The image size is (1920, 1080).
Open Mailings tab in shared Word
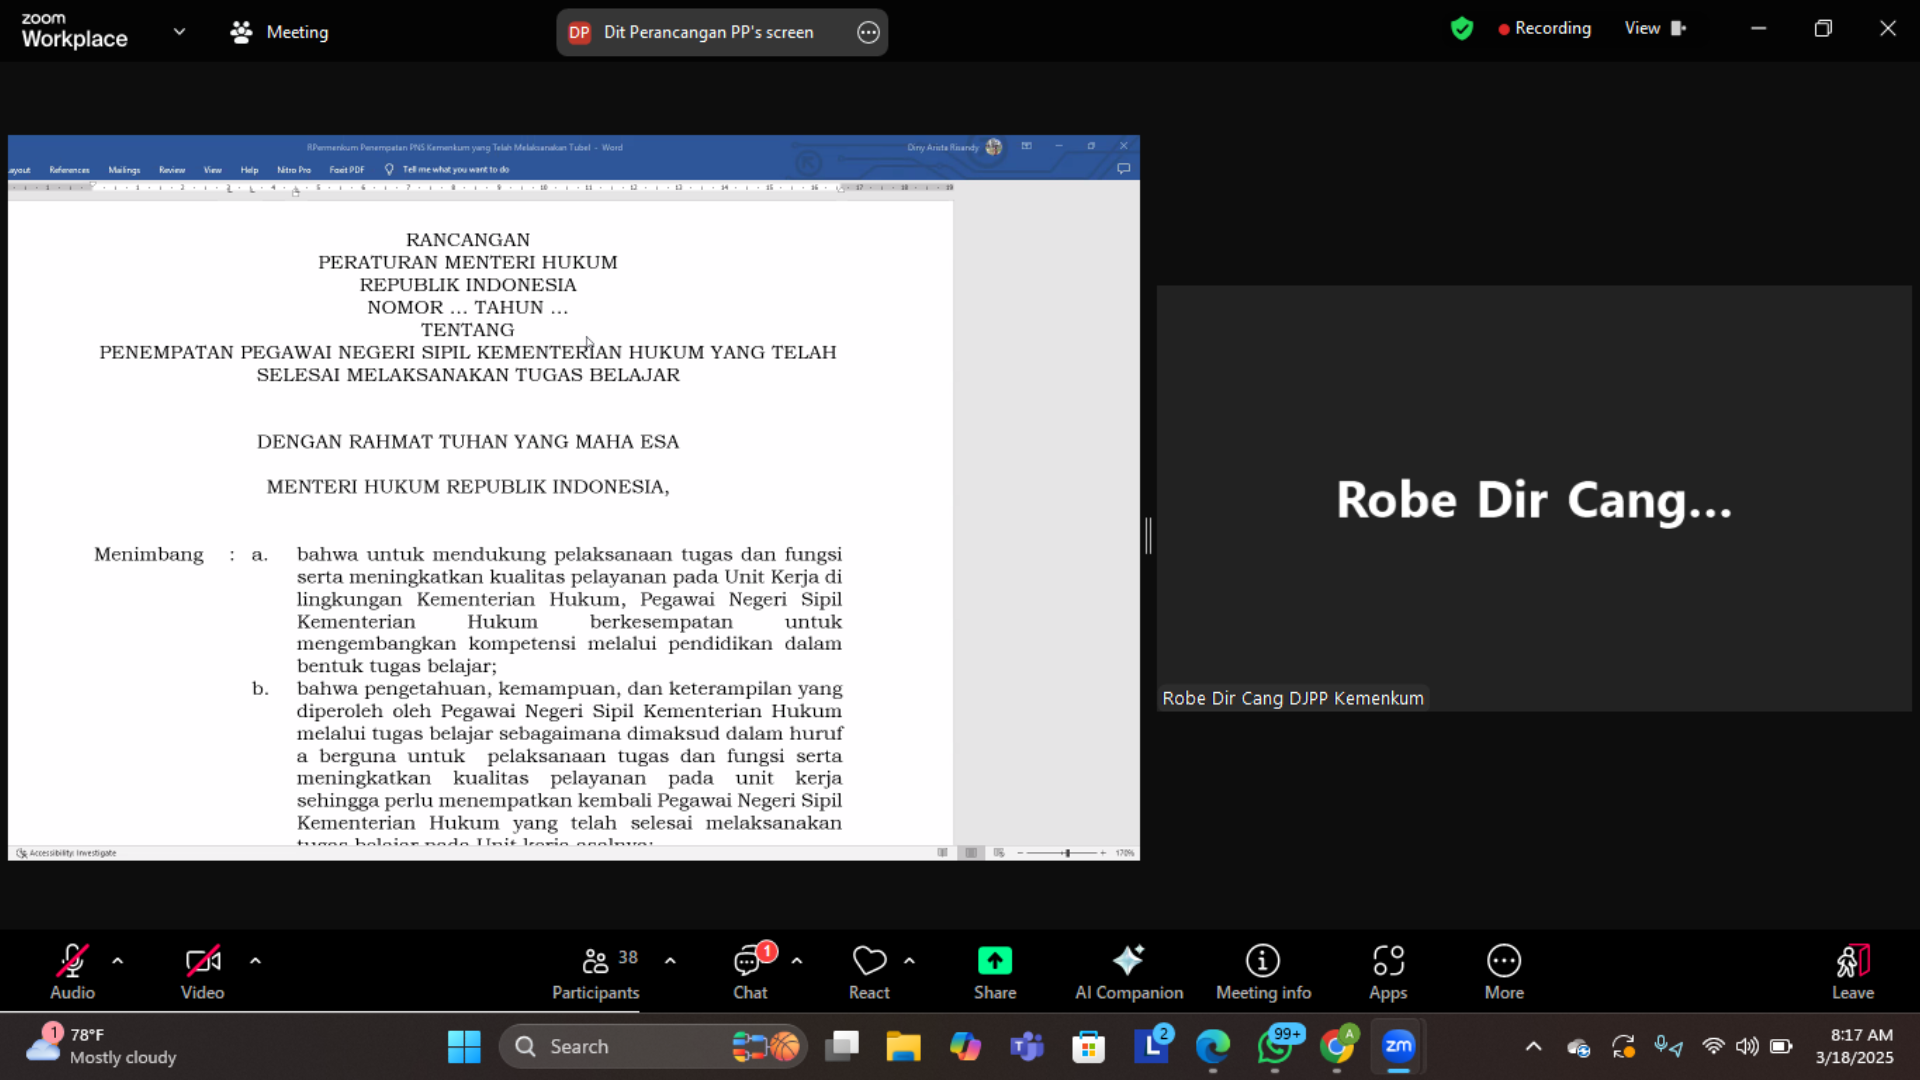[124, 170]
